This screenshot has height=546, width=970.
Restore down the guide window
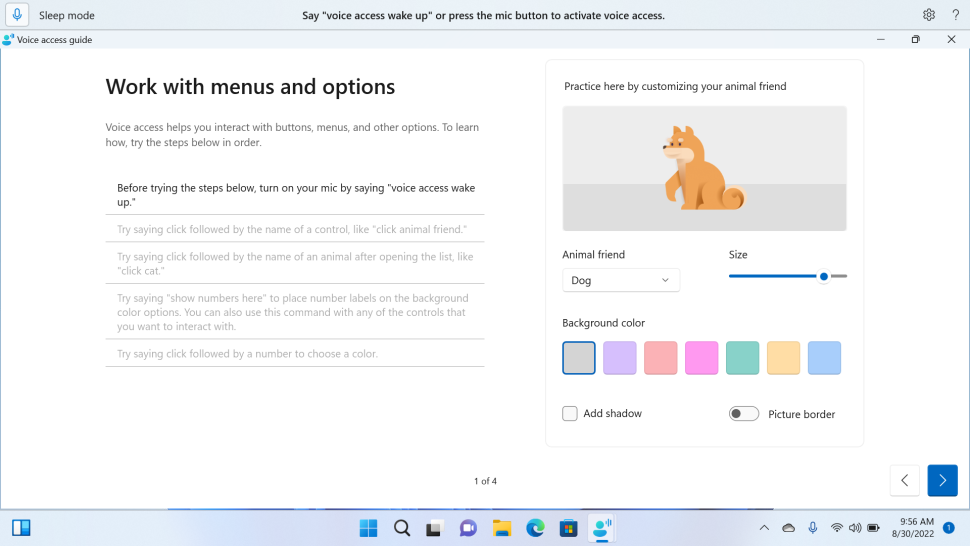pyautogui.click(x=916, y=39)
